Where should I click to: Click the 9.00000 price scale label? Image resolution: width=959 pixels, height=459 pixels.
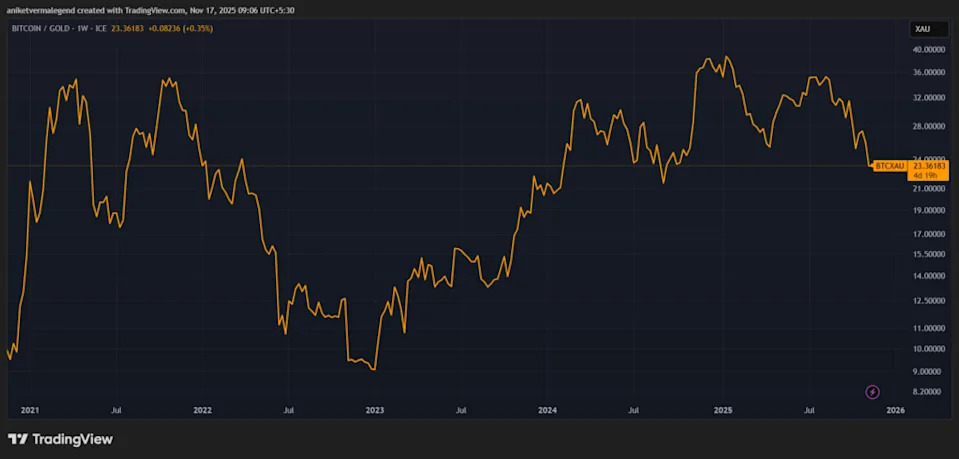click(x=928, y=369)
